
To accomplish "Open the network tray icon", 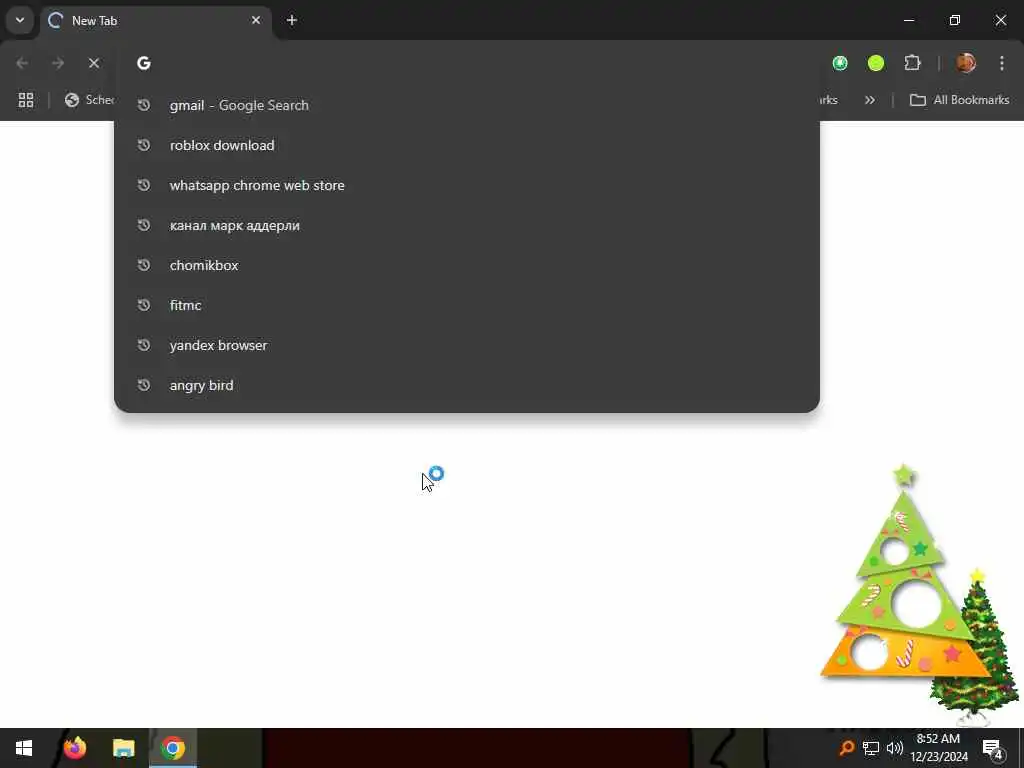I will (871, 748).
